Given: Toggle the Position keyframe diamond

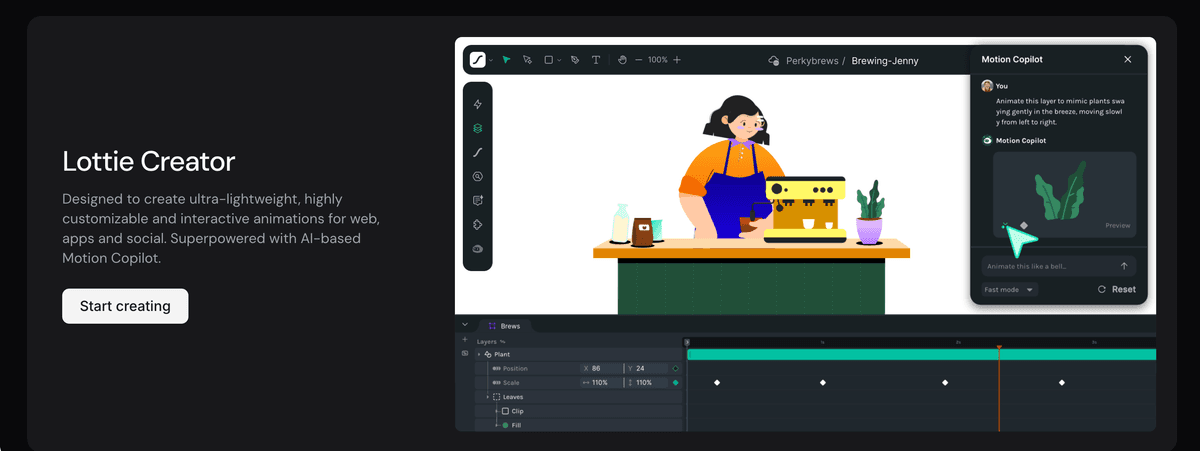Looking at the screenshot, I should 676,369.
